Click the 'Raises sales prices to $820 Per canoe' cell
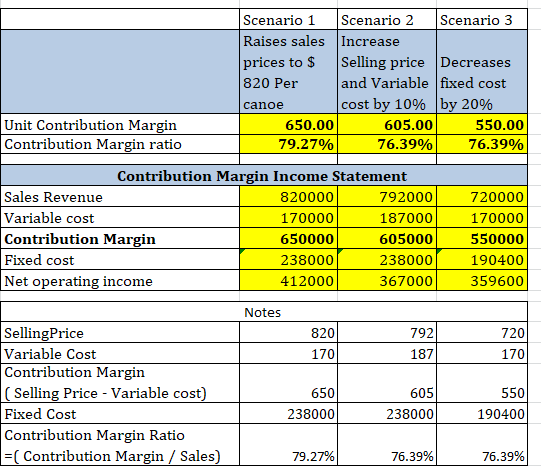The height and width of the screenshot is (466, 541). point(288,72)
